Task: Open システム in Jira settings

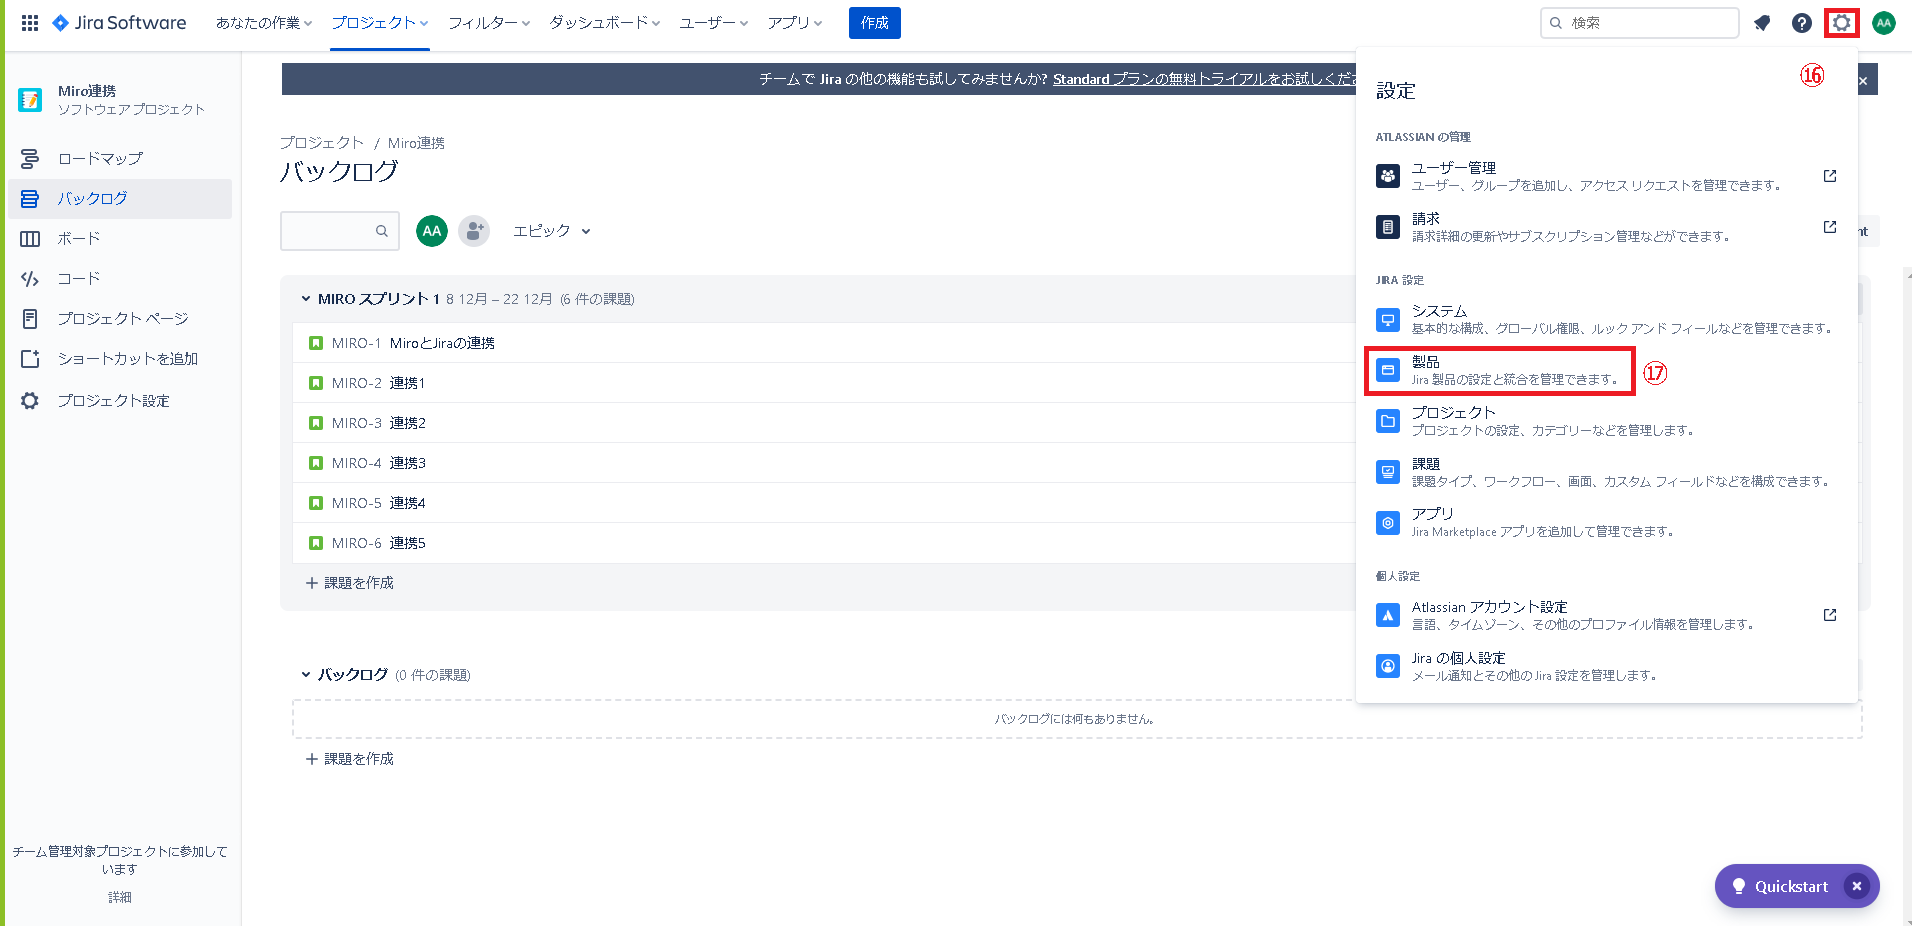Action: tap(1439, 312)
